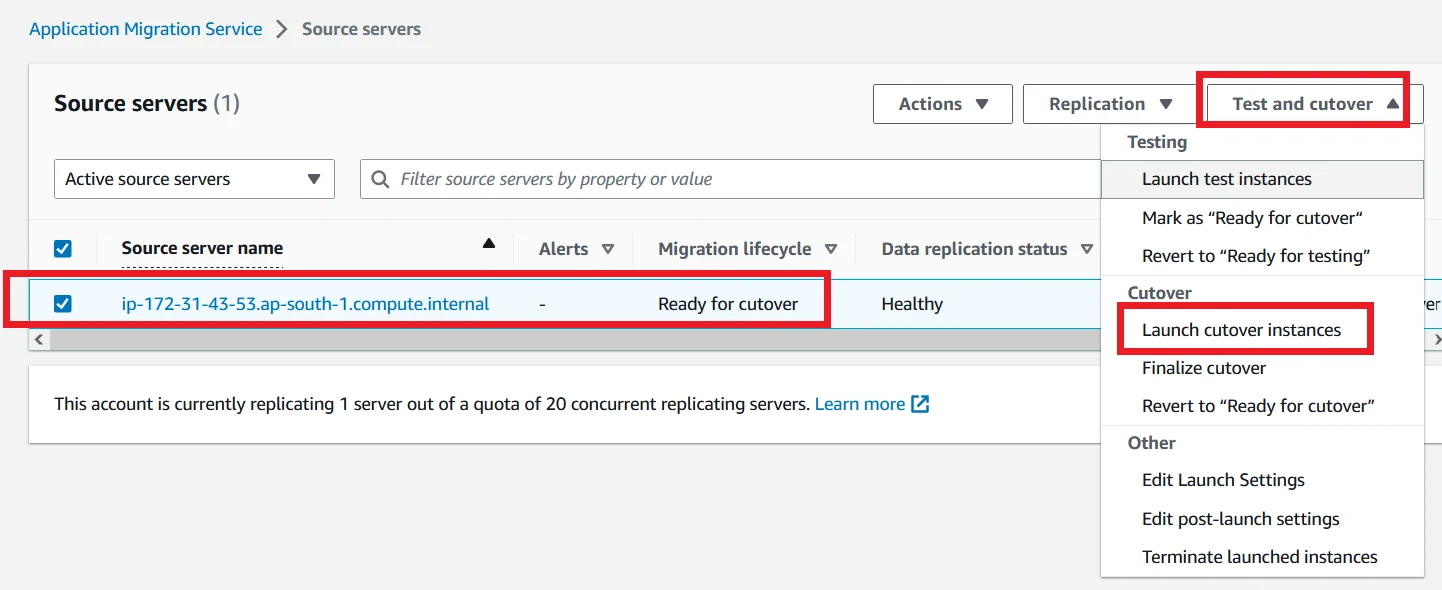1442x590 pixels.
Task: Open the Learn more link
Action: (x=860, y=404)
